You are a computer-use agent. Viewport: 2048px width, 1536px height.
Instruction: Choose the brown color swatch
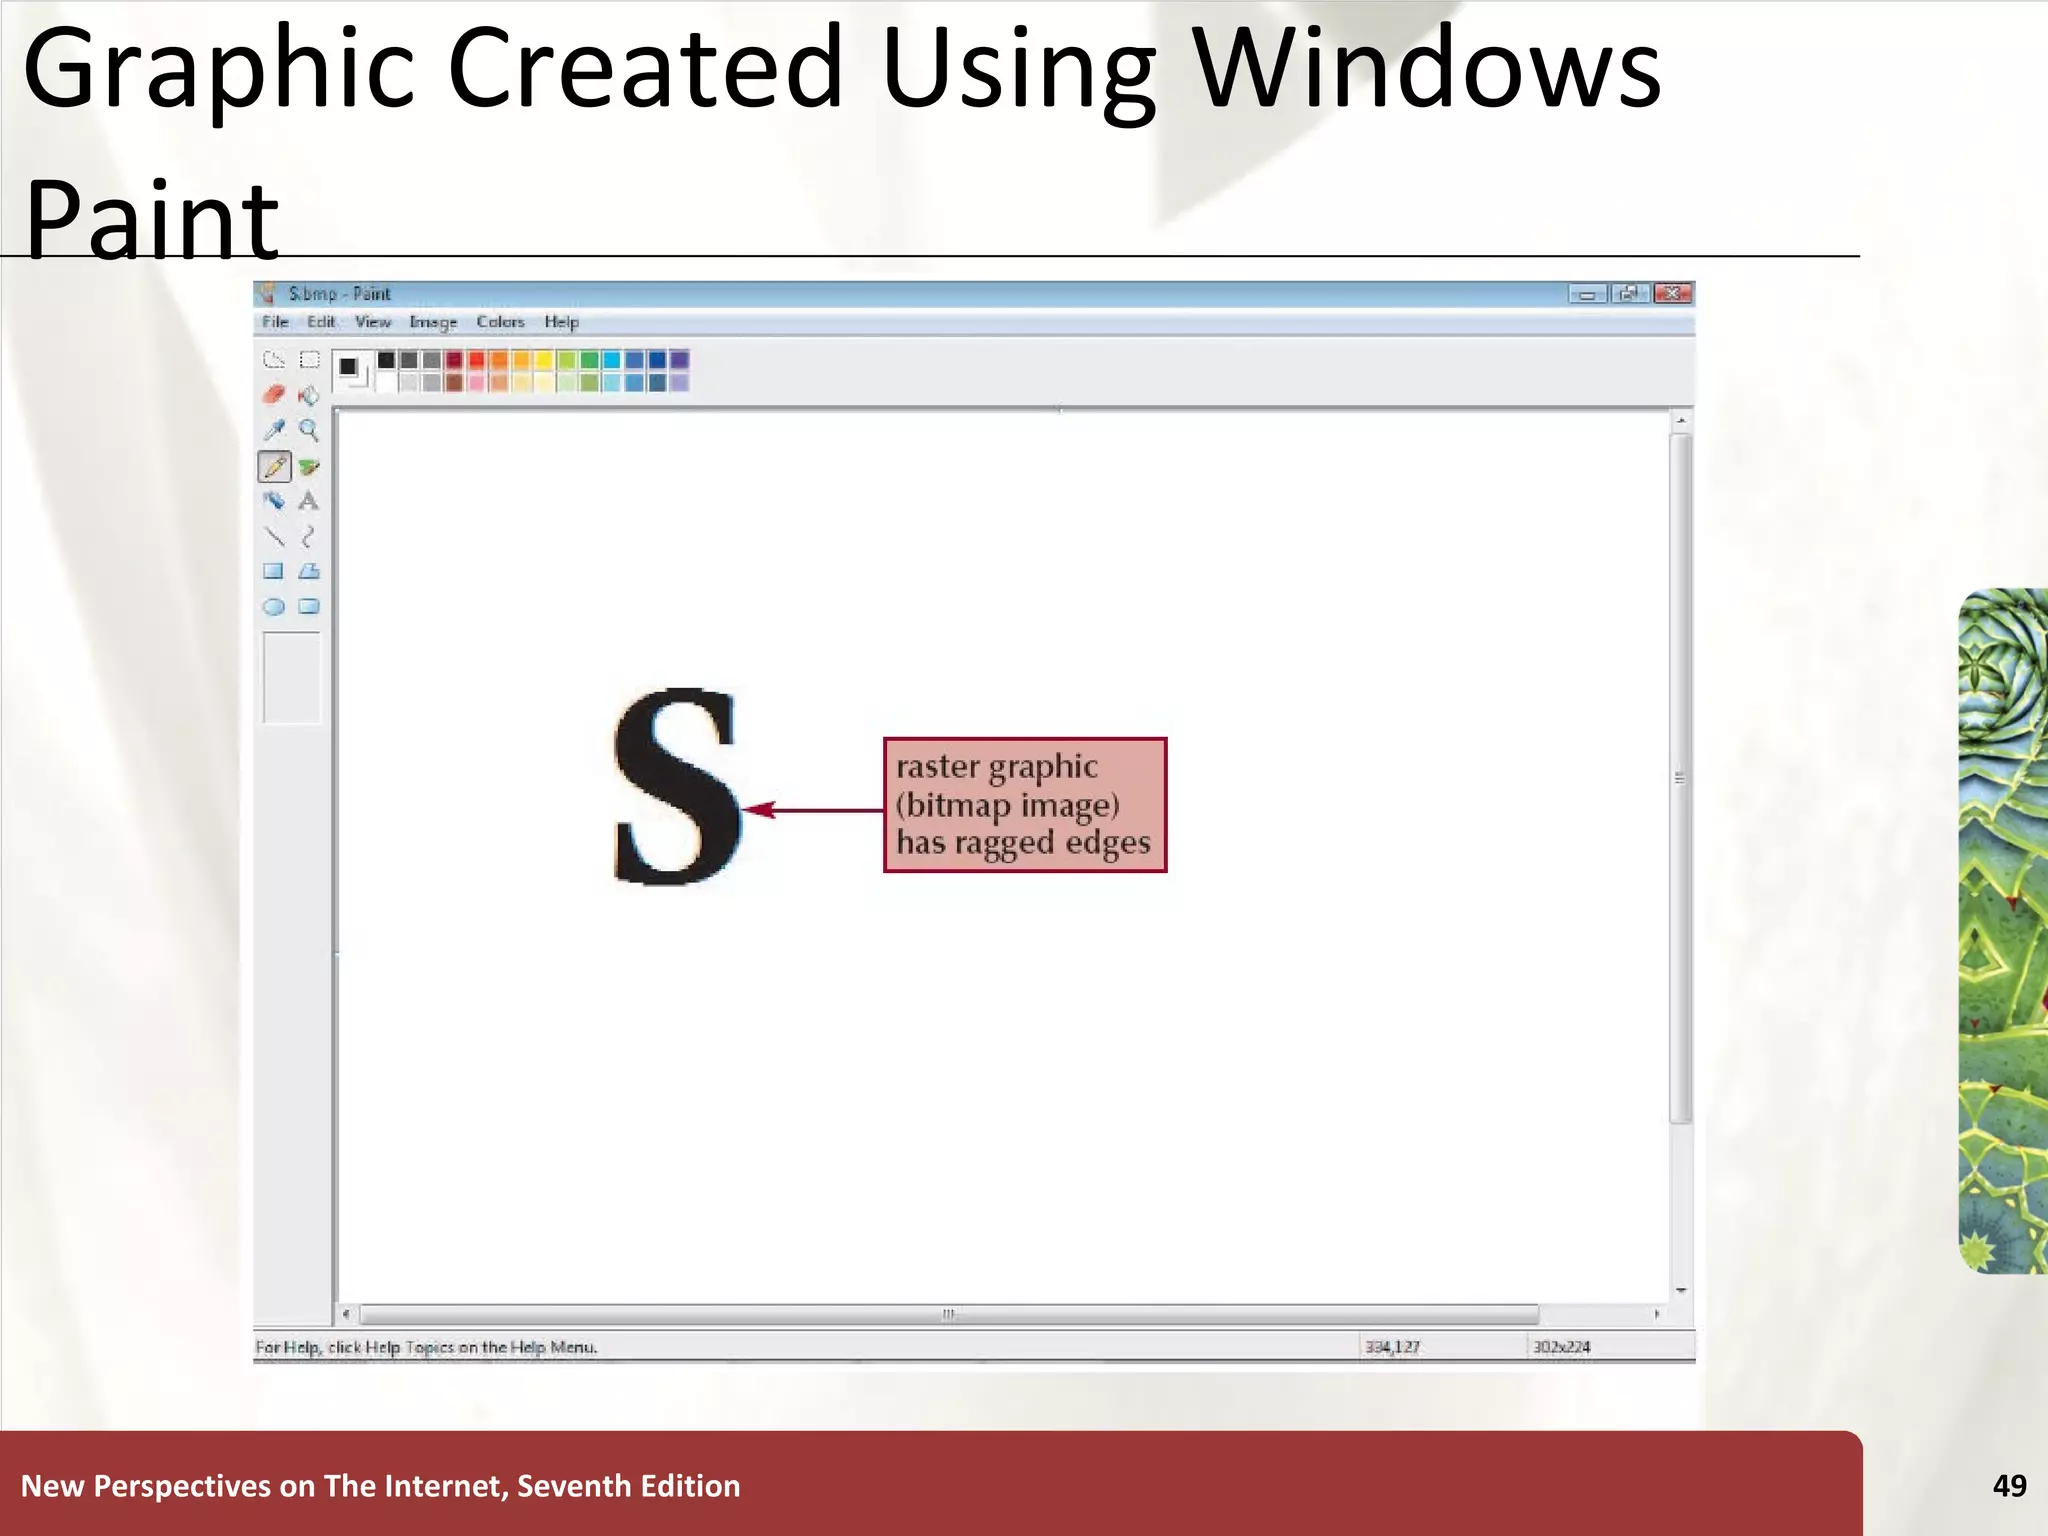point(454,382)
